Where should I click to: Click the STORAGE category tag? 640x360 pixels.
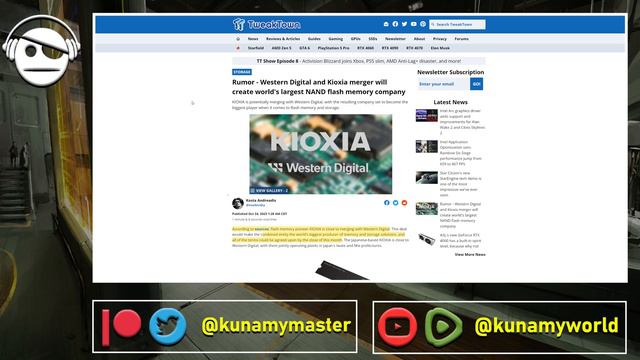242,72
